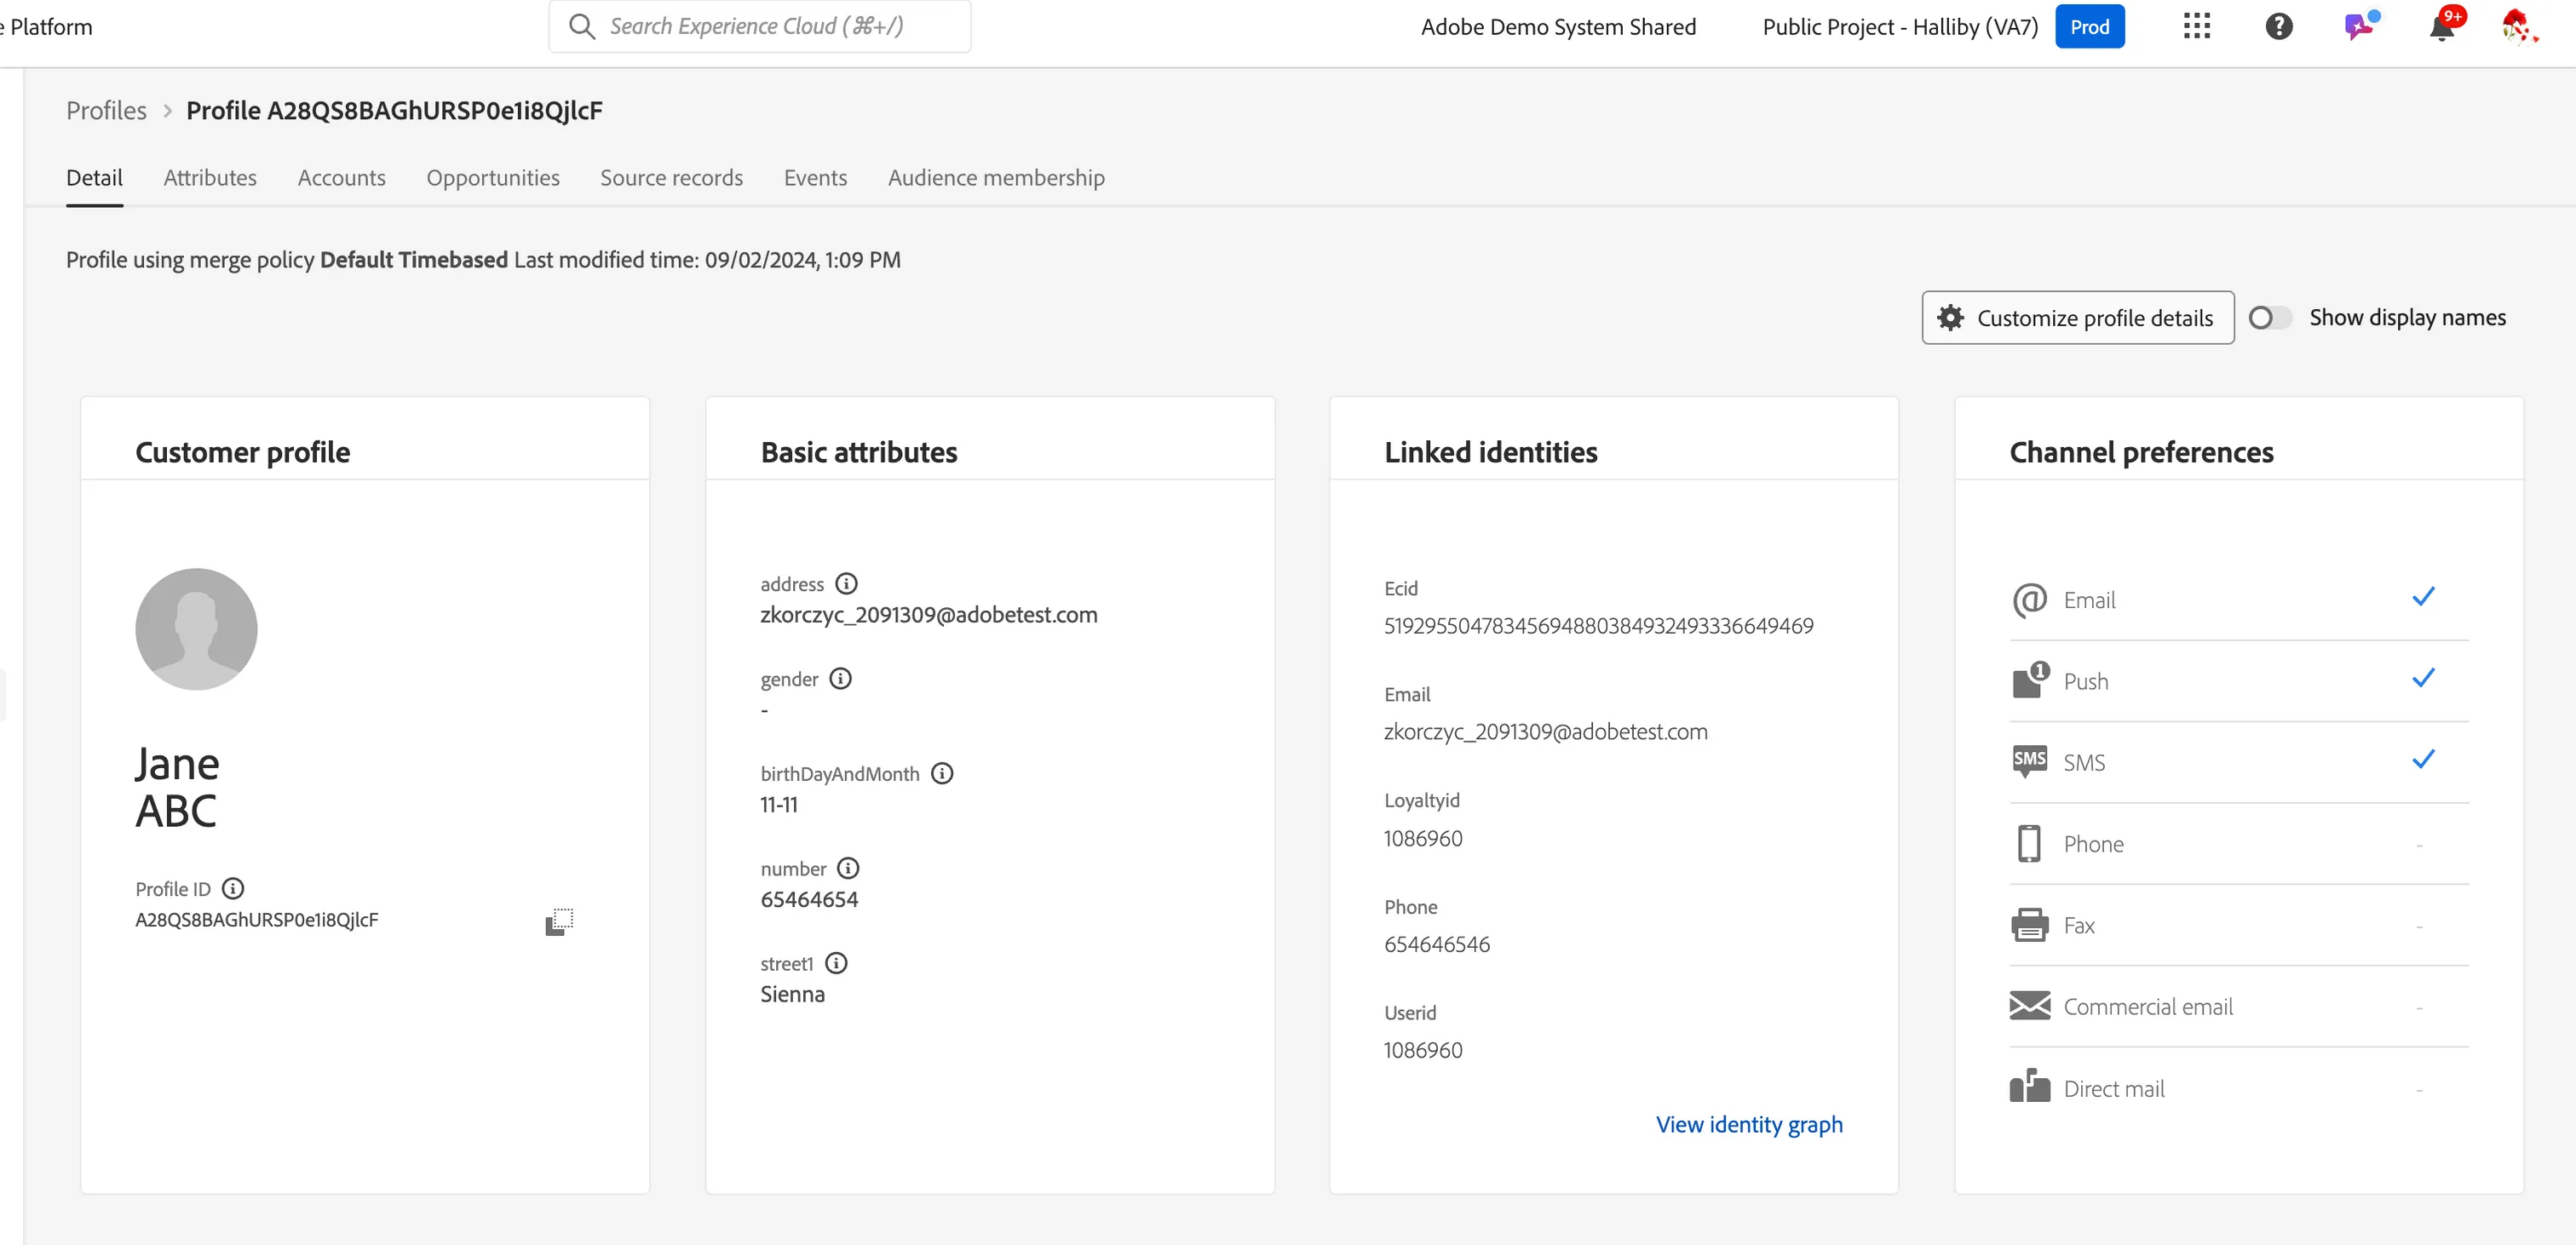Go to the Events tab
Screen dimensions: 2576x1245
[815, 178]
